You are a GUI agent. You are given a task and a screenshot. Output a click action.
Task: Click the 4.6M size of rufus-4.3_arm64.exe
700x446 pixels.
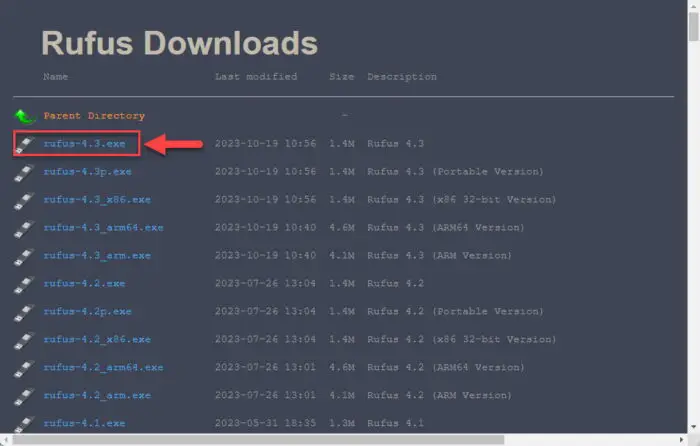(342, 228)
